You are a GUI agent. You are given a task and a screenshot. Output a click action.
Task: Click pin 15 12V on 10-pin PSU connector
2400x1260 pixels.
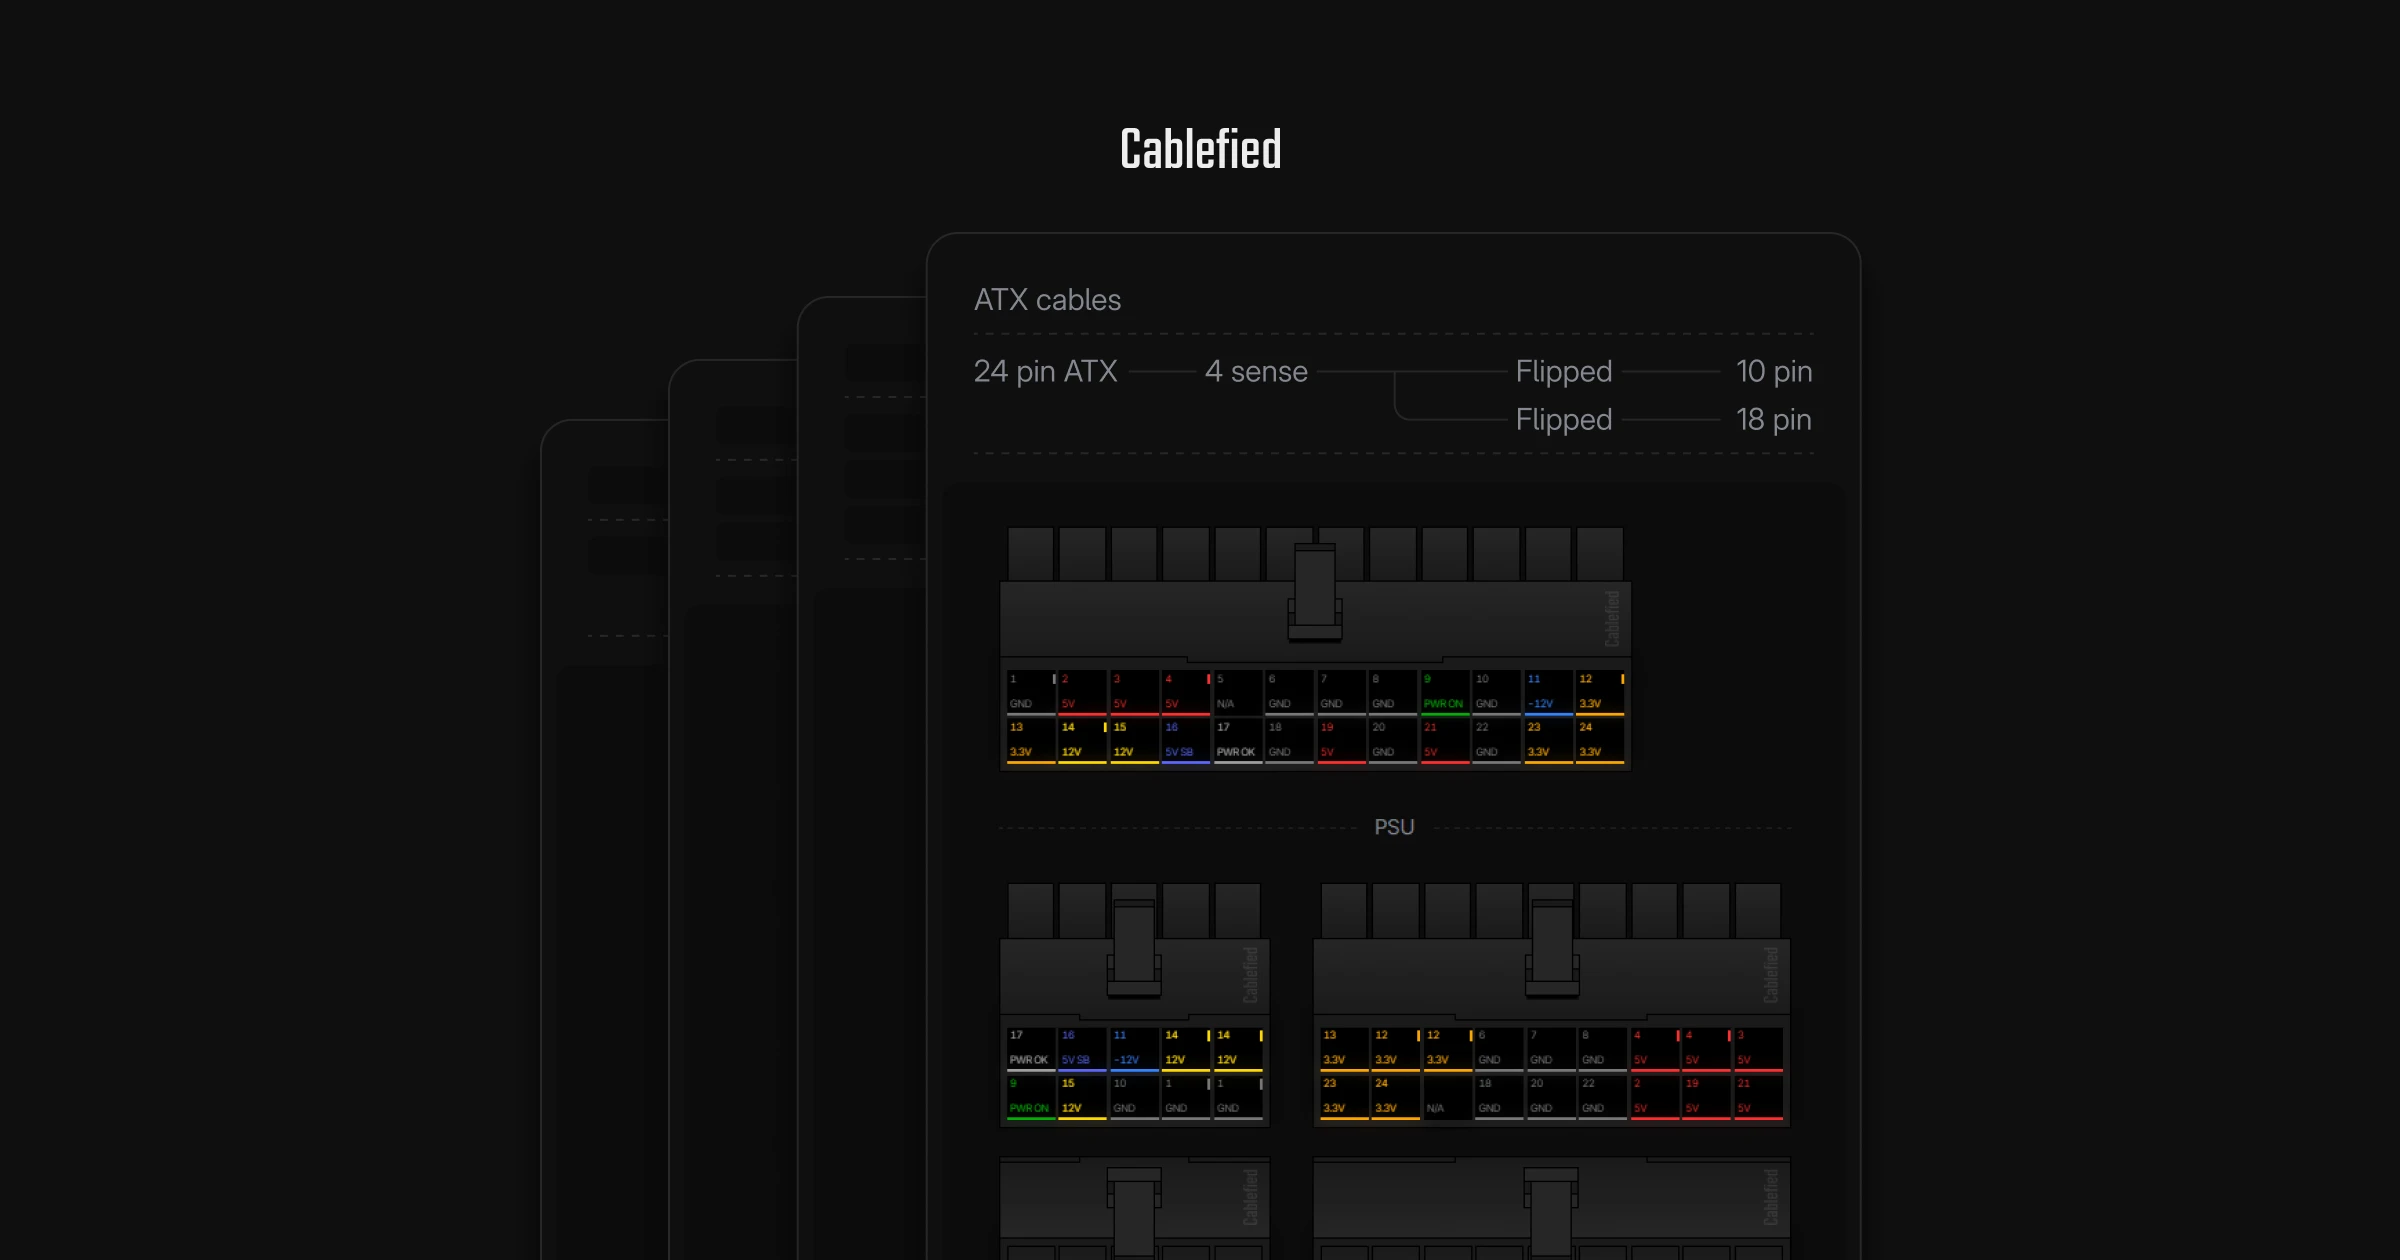point(1083,1097)
